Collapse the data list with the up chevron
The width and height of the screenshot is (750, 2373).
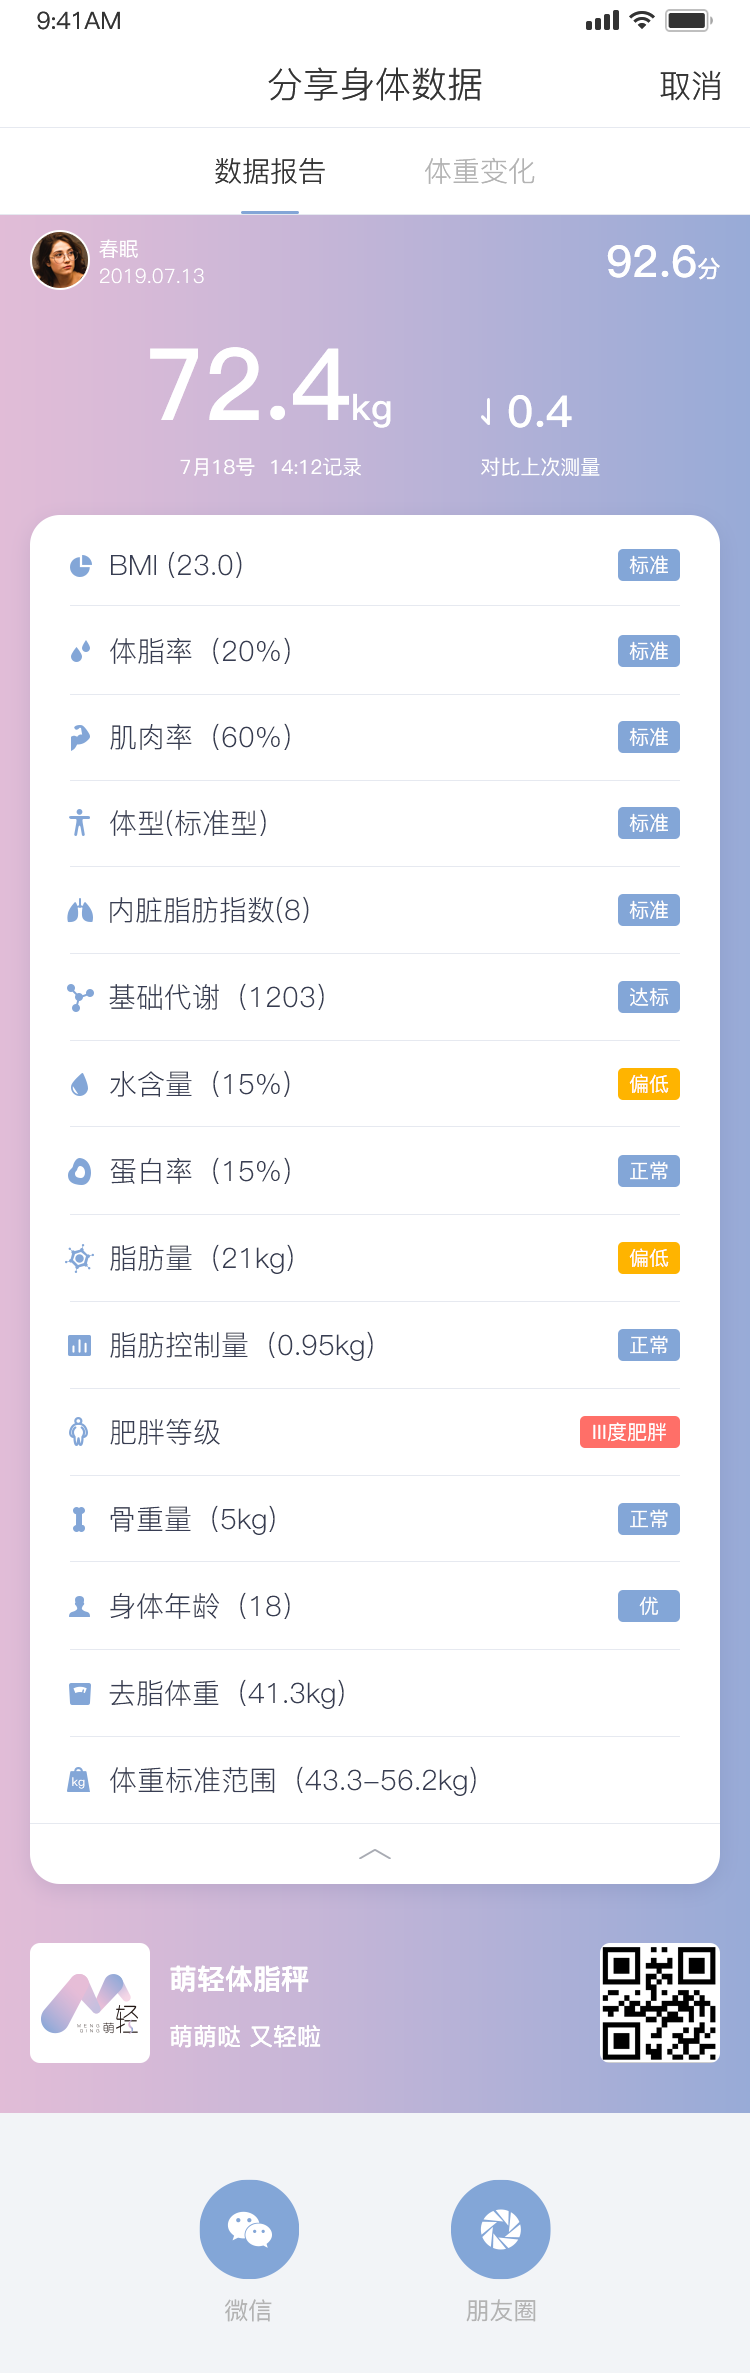pyautogui.click(x=375, y=1854)
